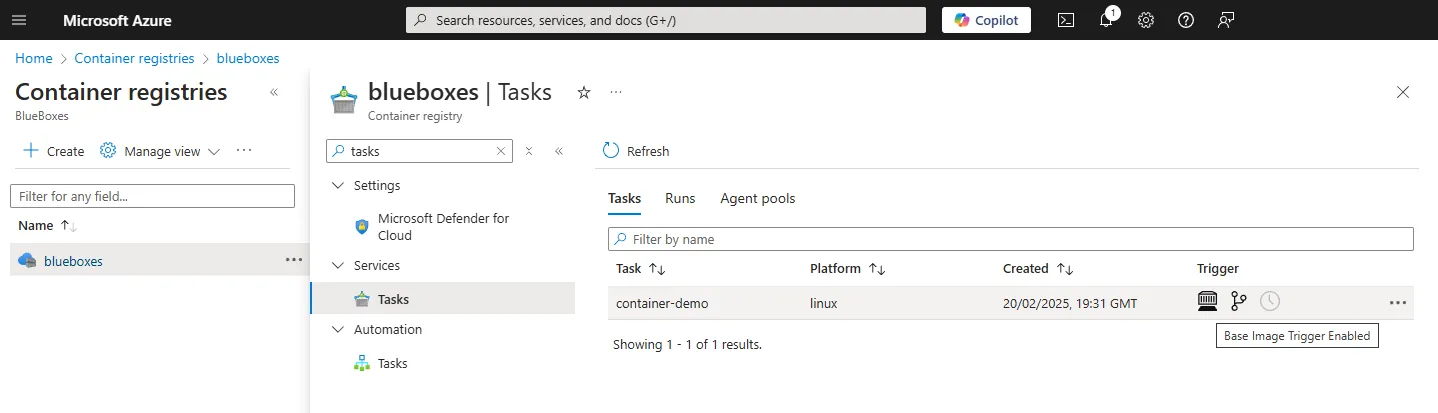Refresh the tasks list

coord(636,151)
